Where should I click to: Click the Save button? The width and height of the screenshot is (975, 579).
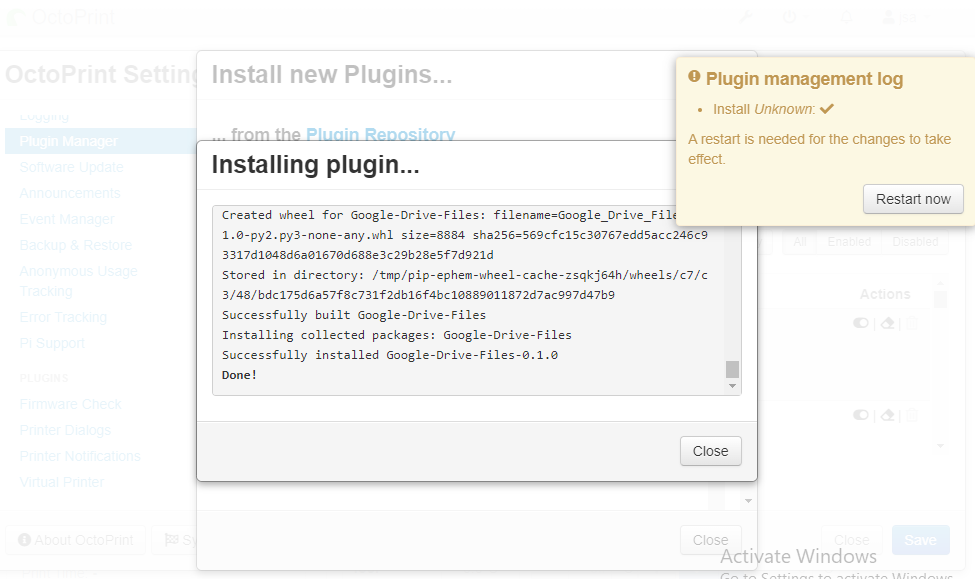click(x=919, y=539)
